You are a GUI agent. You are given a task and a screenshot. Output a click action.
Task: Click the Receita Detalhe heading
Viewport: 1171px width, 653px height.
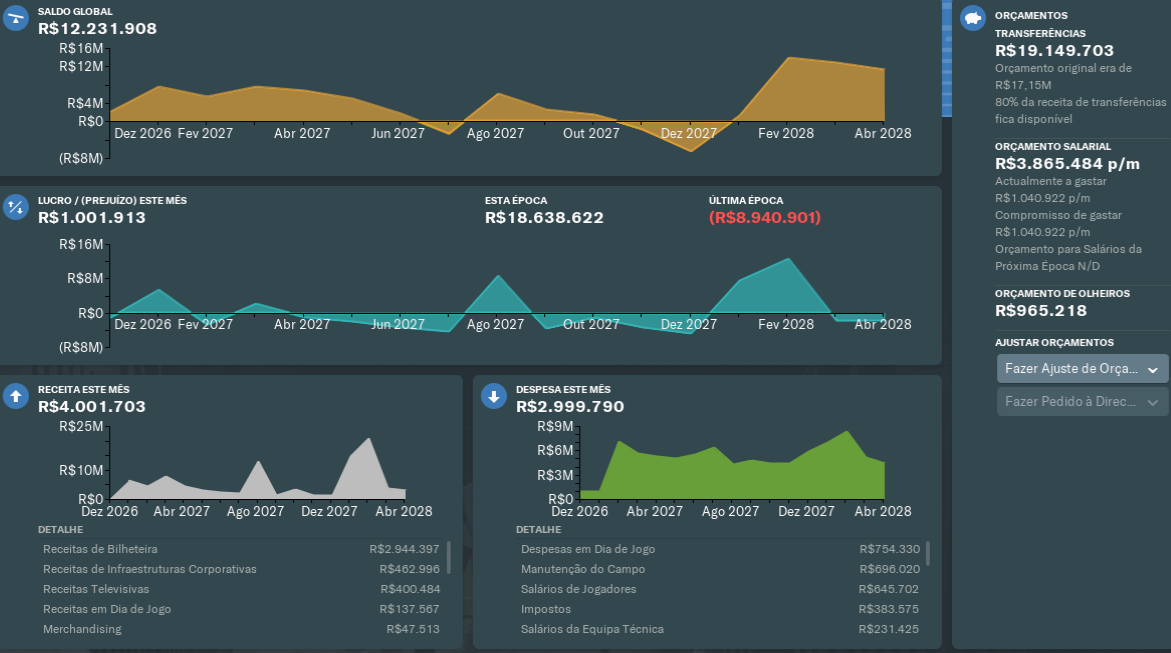click(60, 529)
